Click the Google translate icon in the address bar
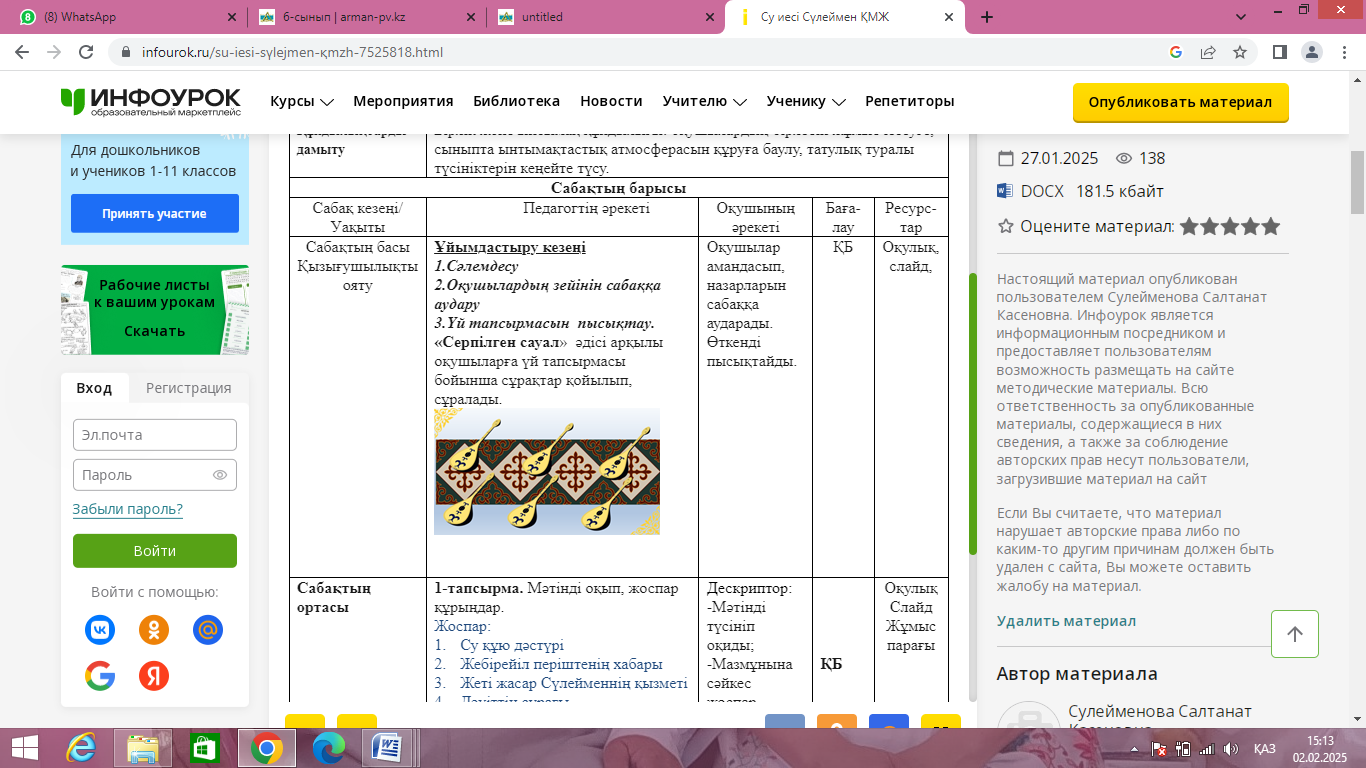This screenshot has width=1366, height=768. pos(1176,52)
